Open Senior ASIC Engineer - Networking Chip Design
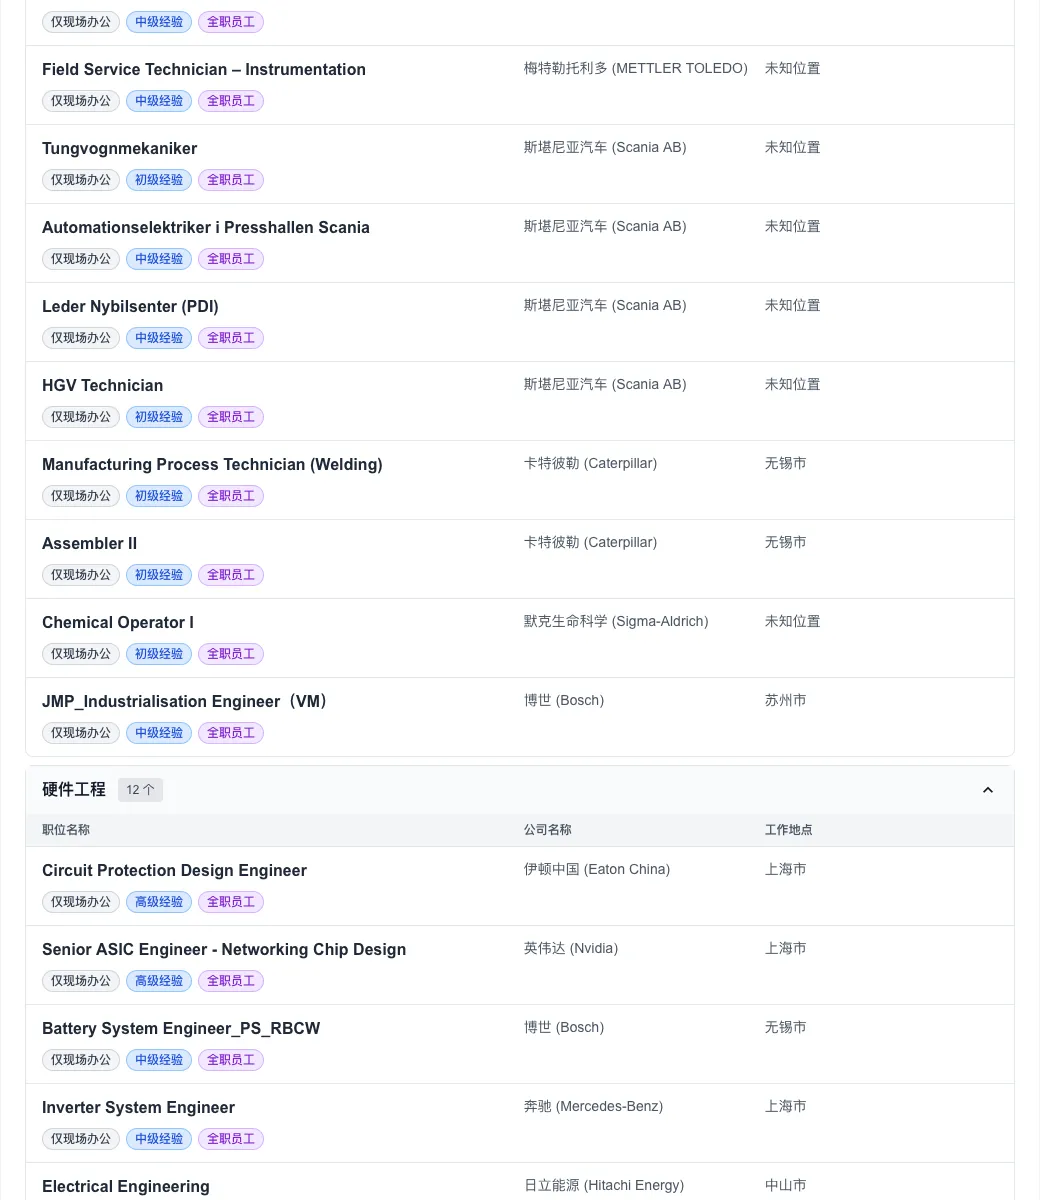 224,949
